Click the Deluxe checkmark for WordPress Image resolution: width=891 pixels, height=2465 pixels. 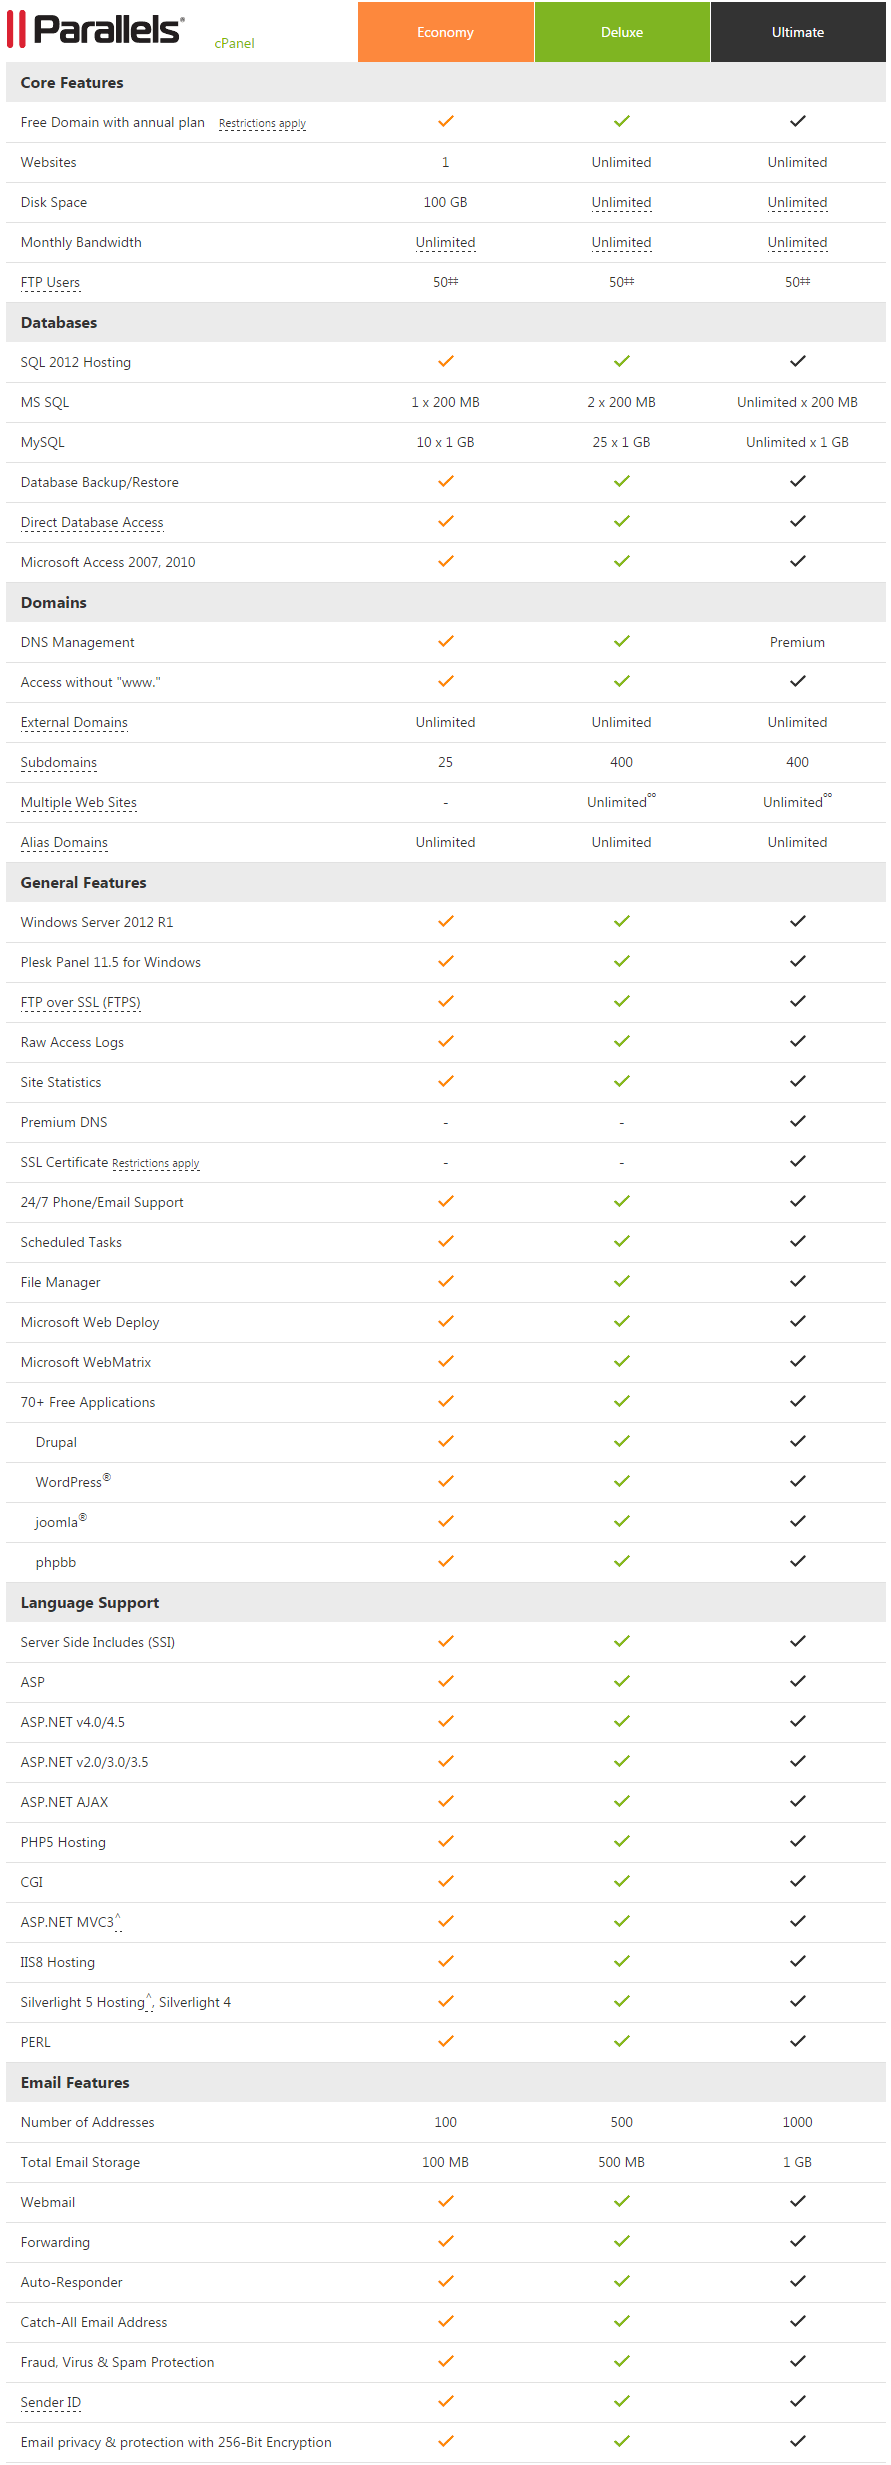click(x=621, y=1480)
